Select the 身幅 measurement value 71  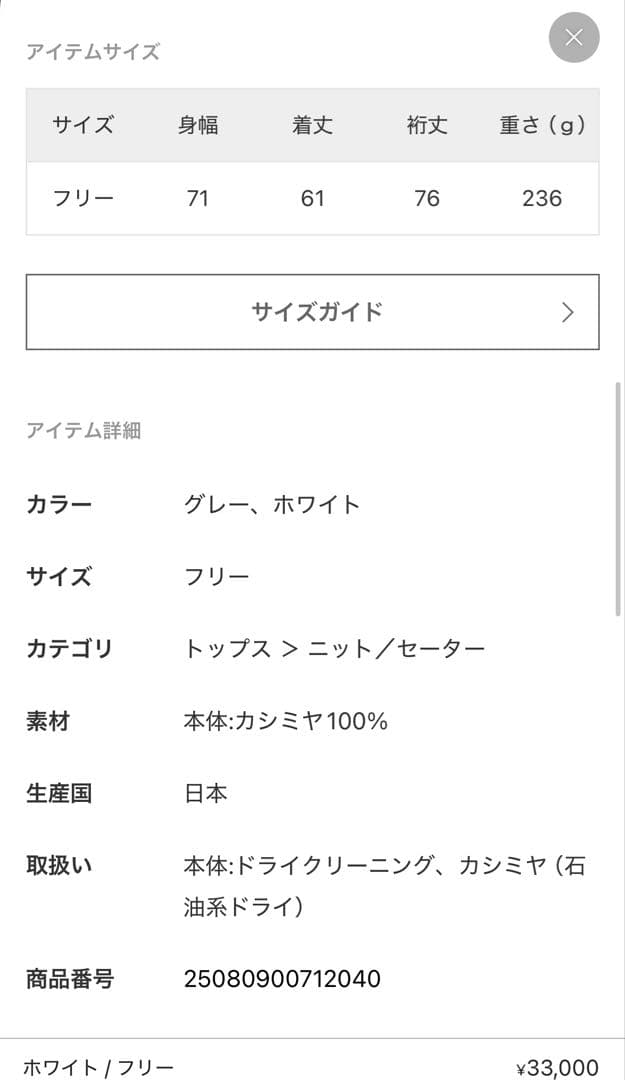(x=198, y=198)
